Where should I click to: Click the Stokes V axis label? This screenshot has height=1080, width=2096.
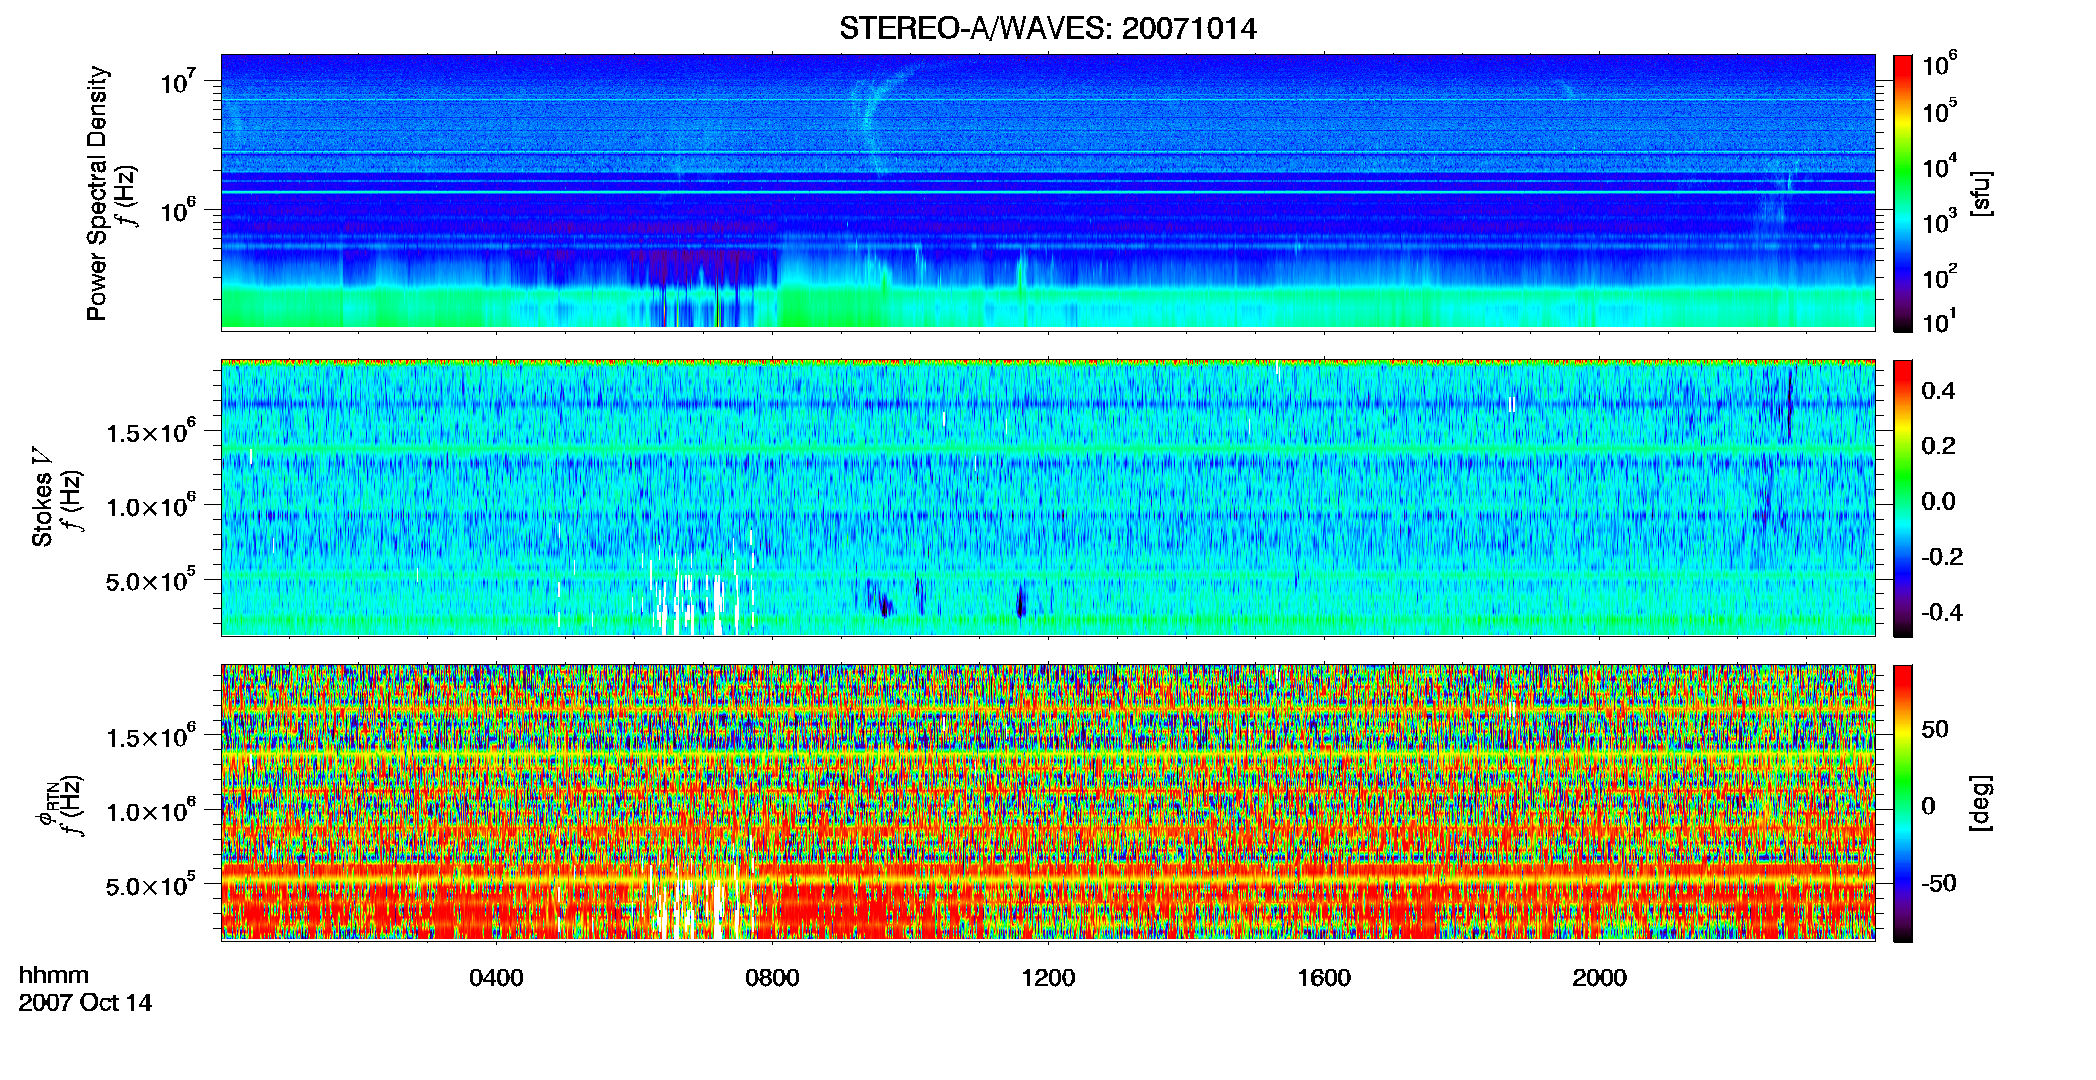pyautogui.click(x=42, y=497)
